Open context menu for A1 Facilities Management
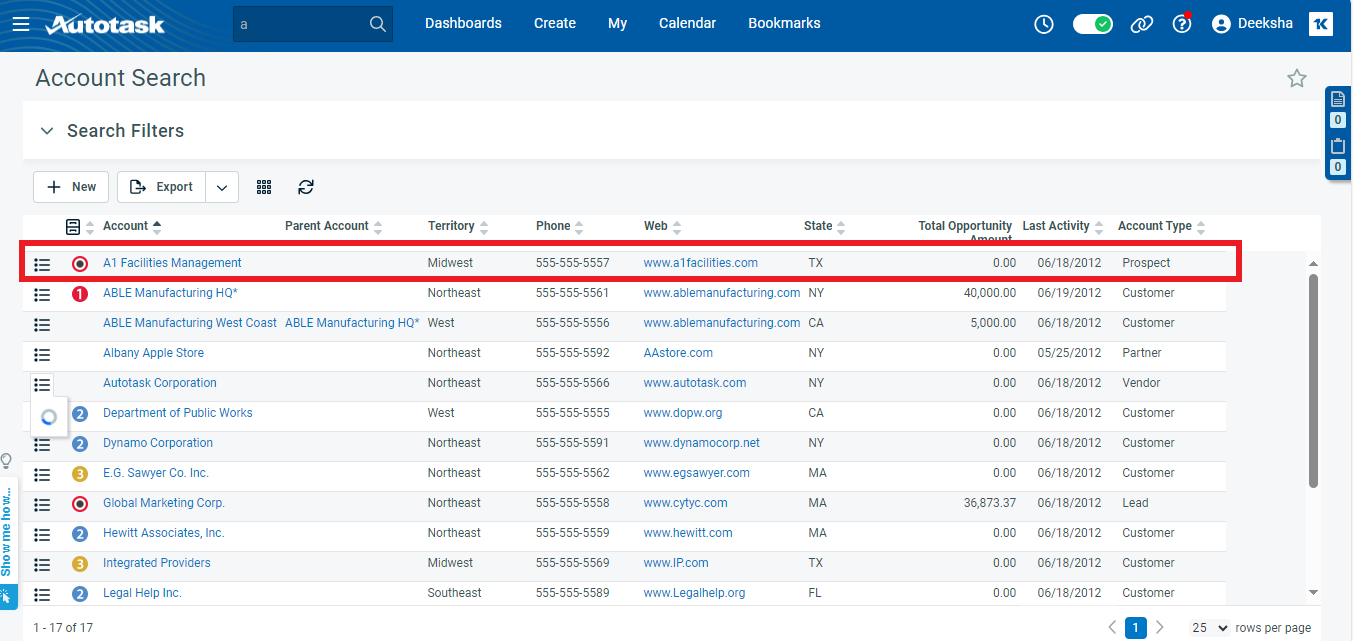The image size is (1353, 641). point(42,264)
